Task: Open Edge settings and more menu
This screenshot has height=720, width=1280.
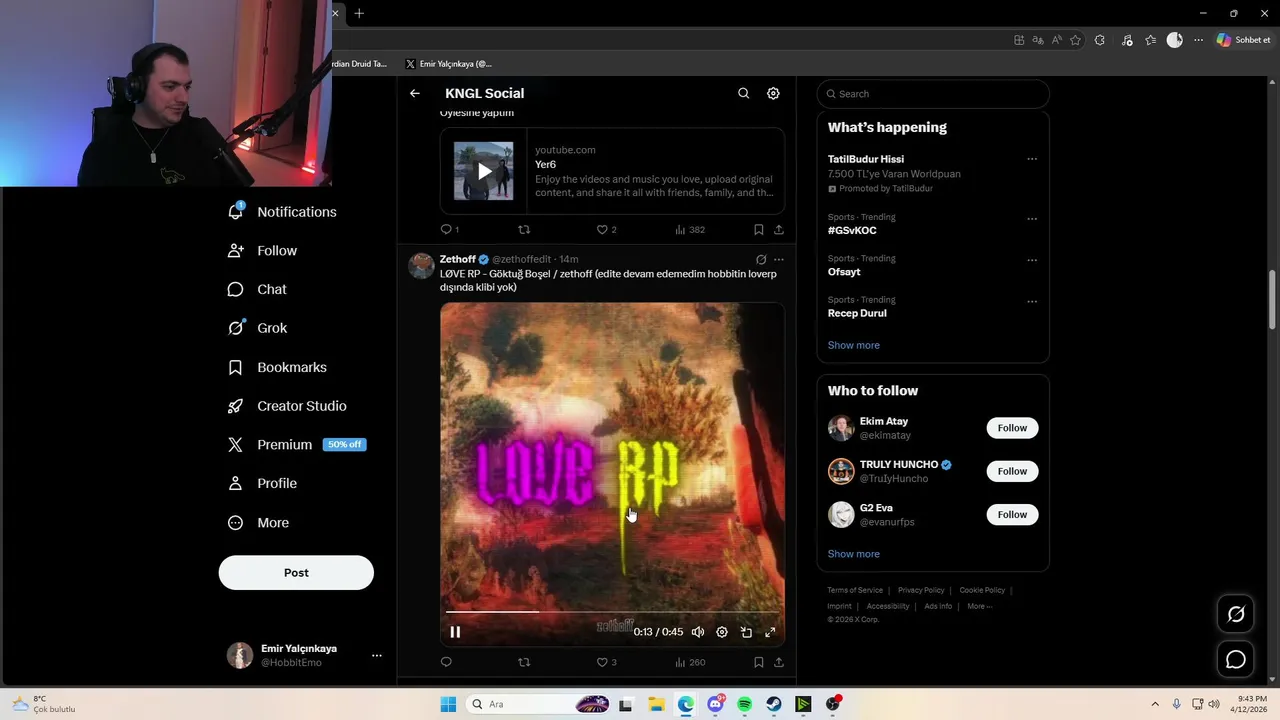Action: pyautogui.click(x=1198, y=40)
